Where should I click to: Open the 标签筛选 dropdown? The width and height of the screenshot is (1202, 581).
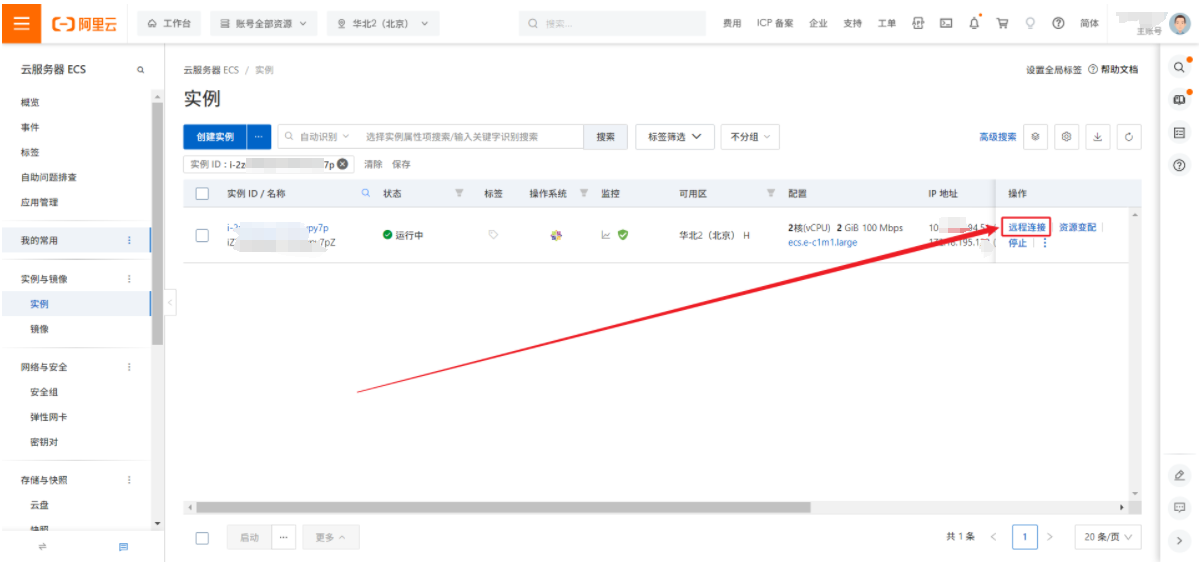click(x=675, y=137)
